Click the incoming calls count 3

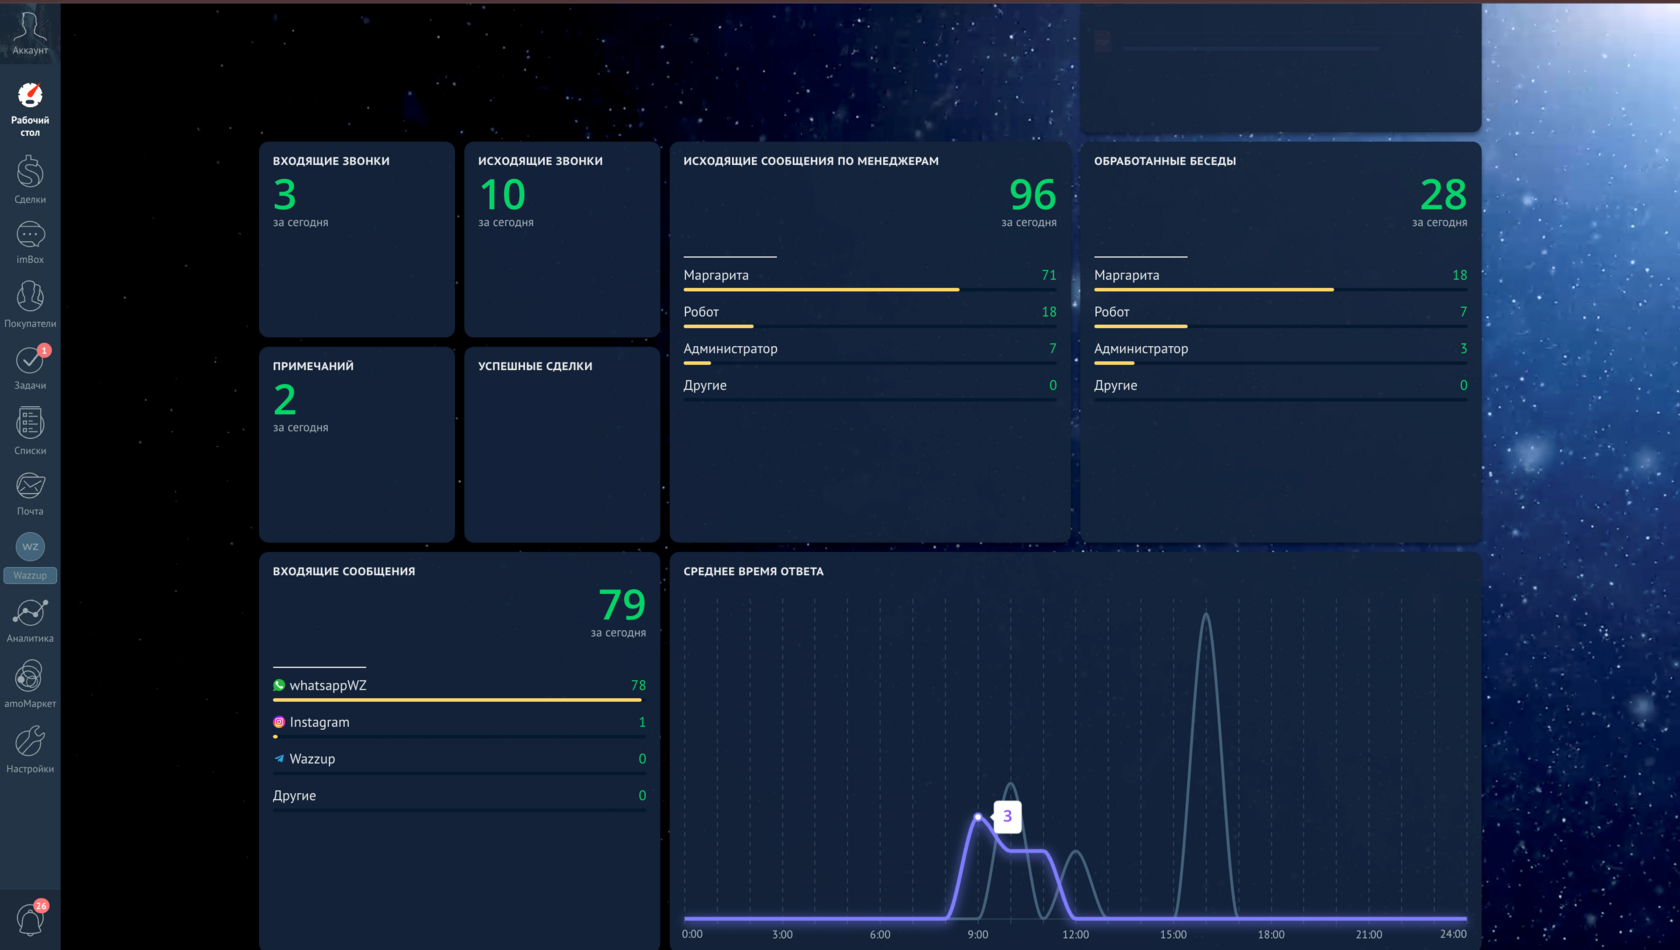tap(285, 194)
